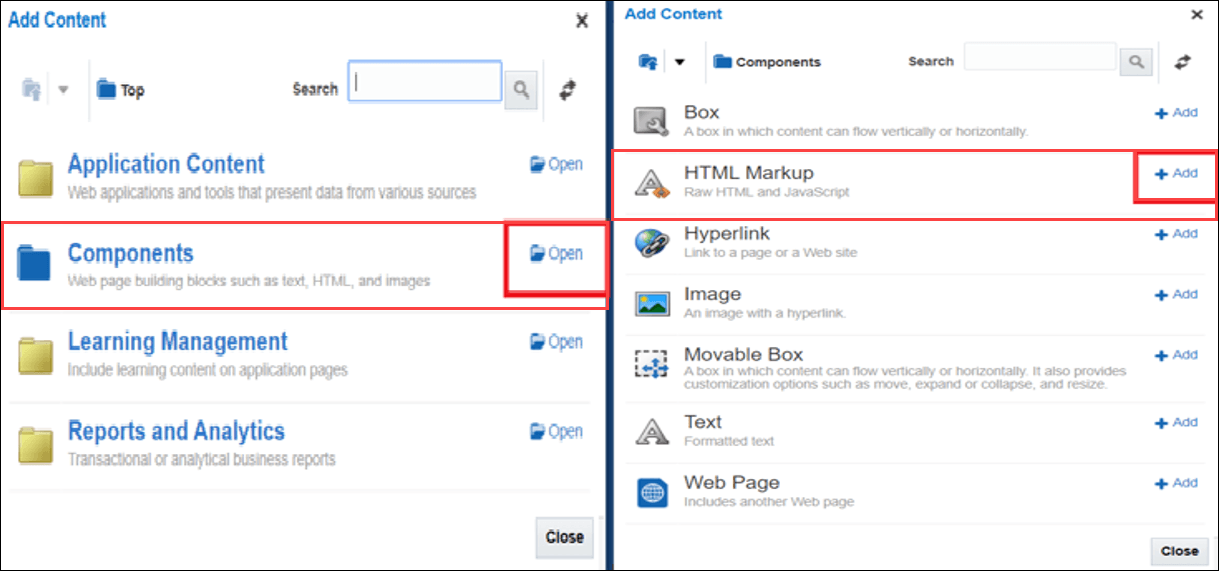Click the Text component icon
1219x571 pixels.
click(652, 431)
